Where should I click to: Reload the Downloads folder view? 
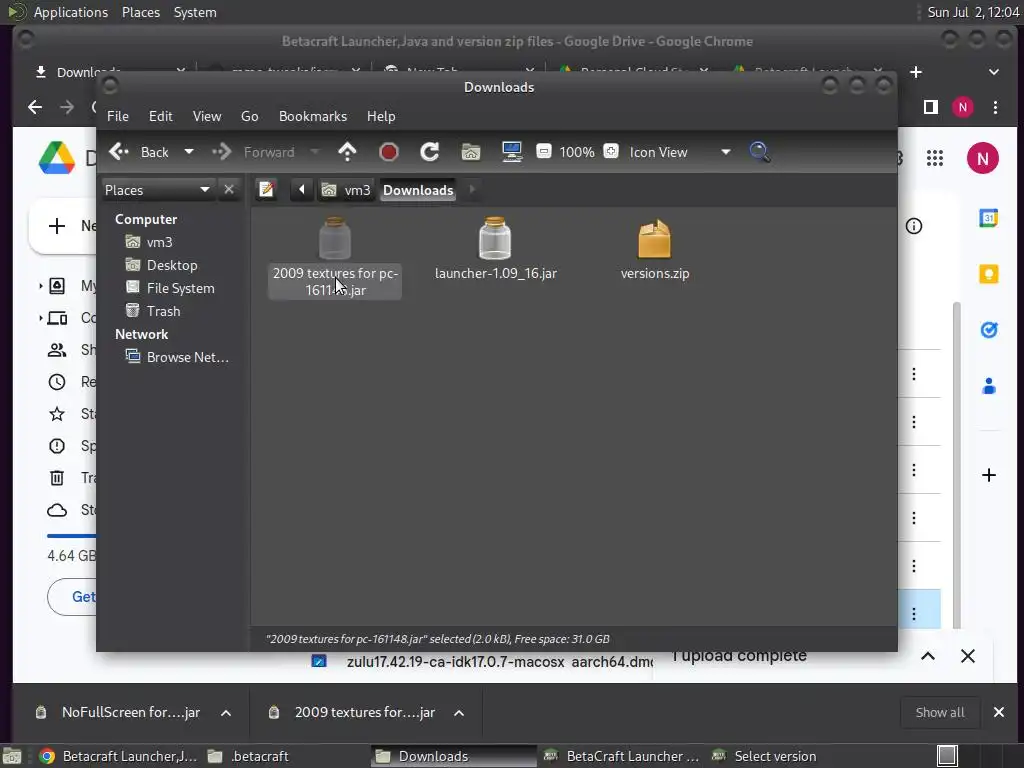point(429,152)
